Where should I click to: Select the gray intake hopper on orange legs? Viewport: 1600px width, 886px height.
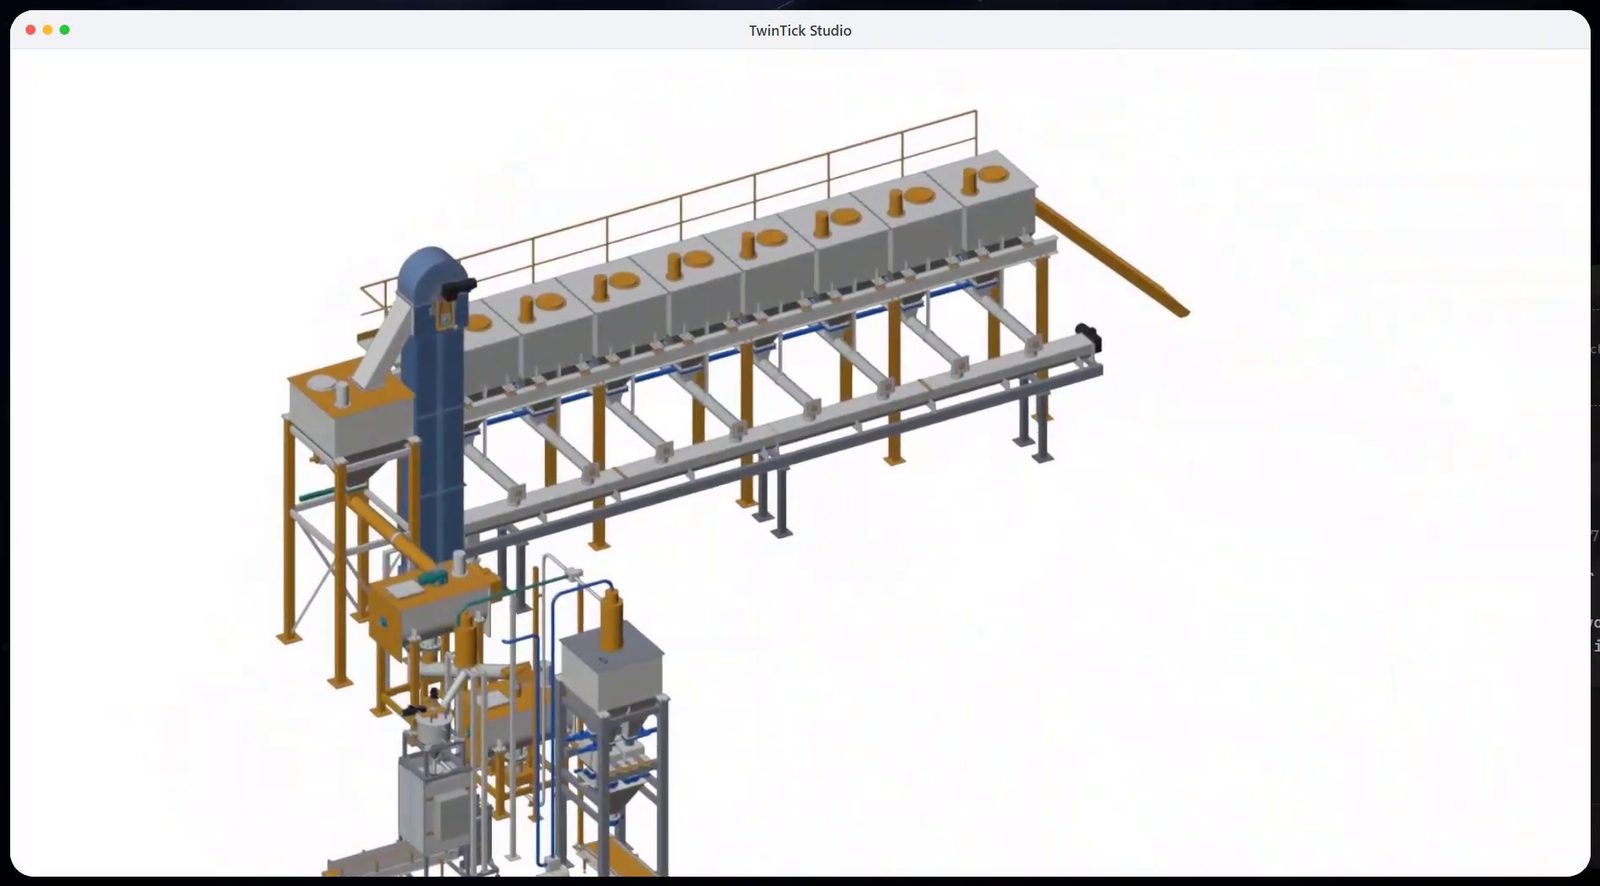pos(350,415)
